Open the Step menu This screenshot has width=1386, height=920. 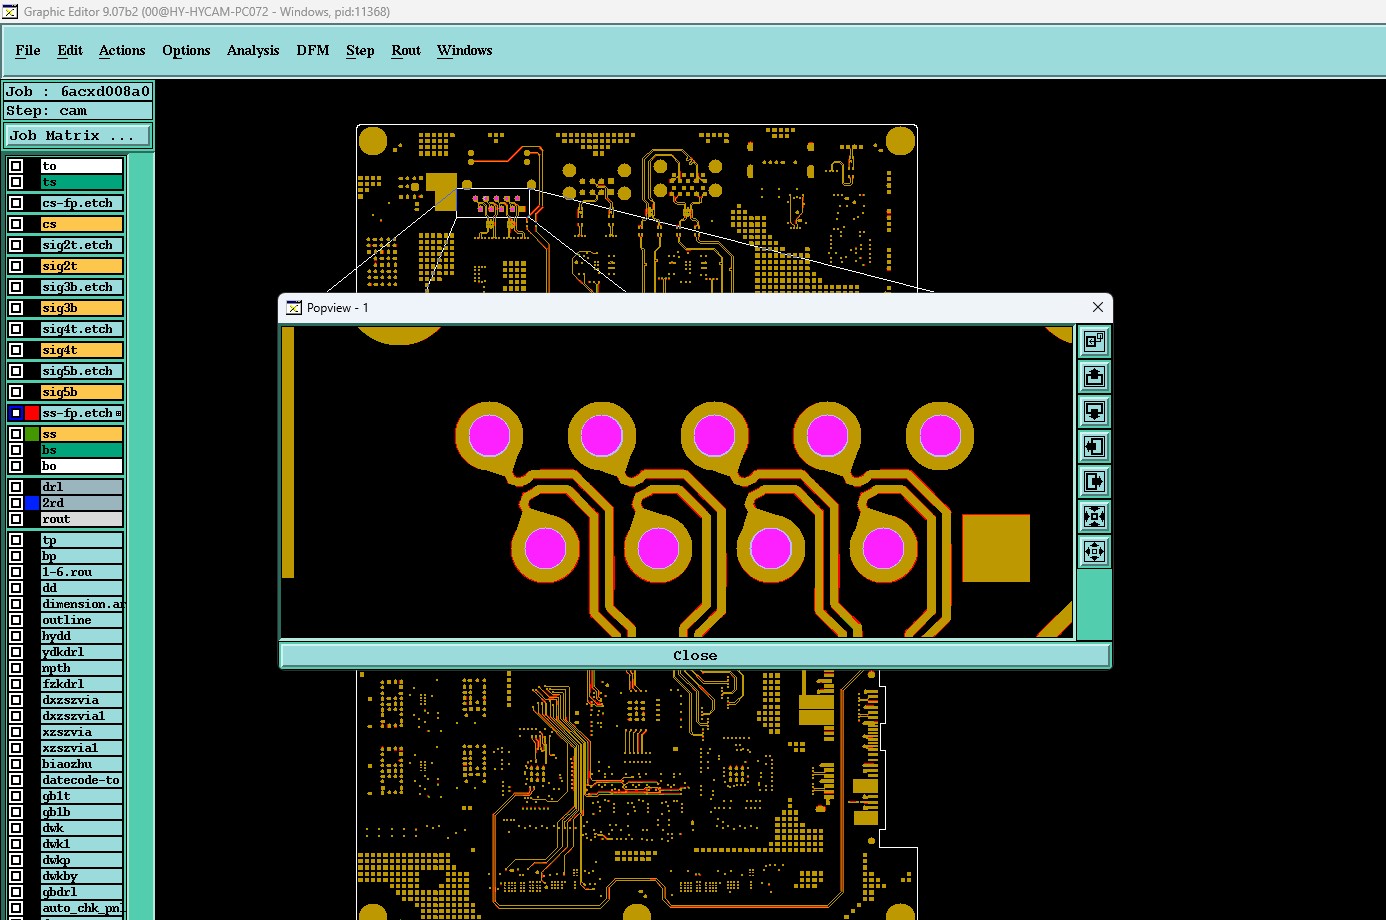click(360, 50)
